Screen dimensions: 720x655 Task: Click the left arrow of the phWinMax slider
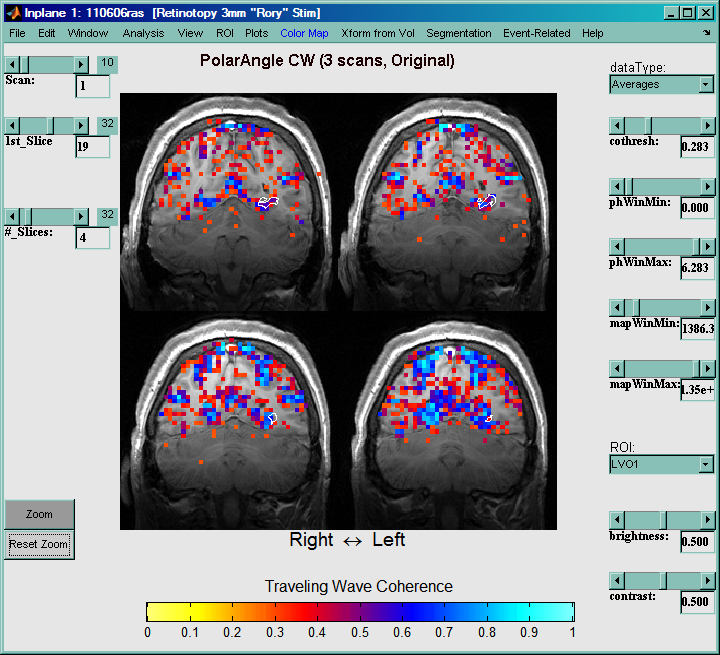[617, 246]
